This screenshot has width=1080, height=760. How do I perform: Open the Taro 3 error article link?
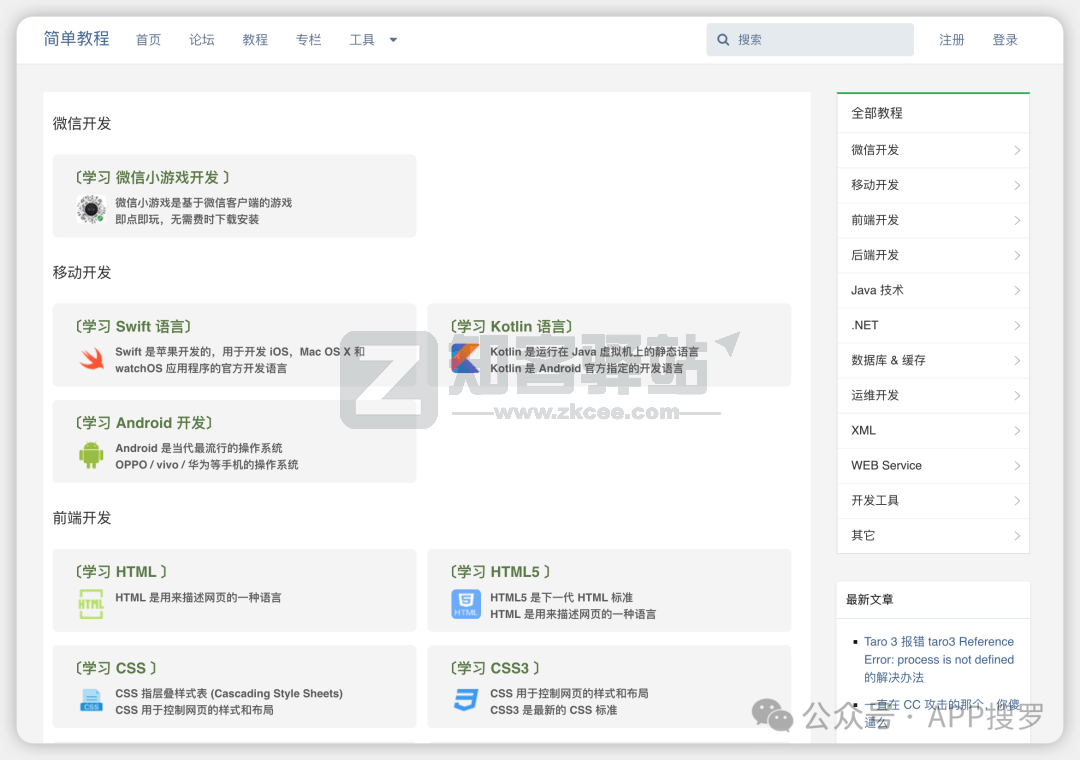point(938,659)
